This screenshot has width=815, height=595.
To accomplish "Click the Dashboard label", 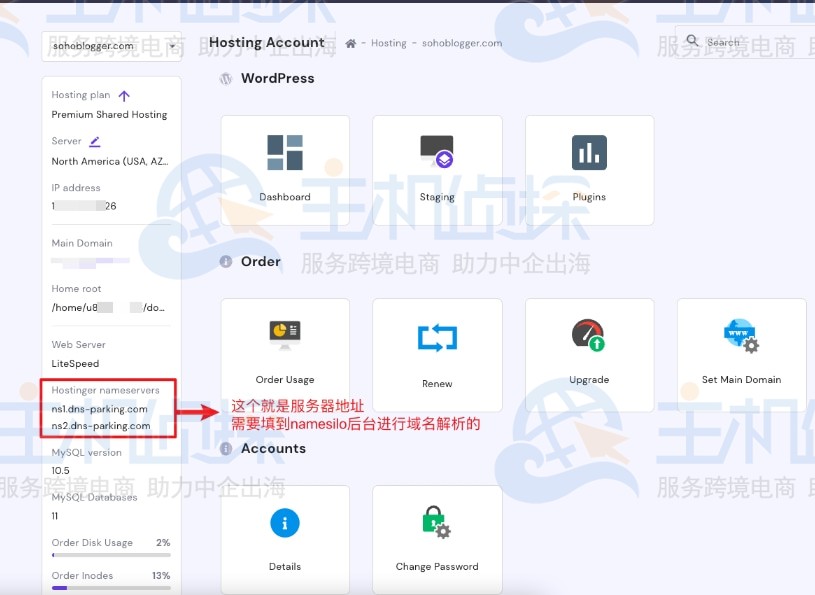I will pos(285,197).
